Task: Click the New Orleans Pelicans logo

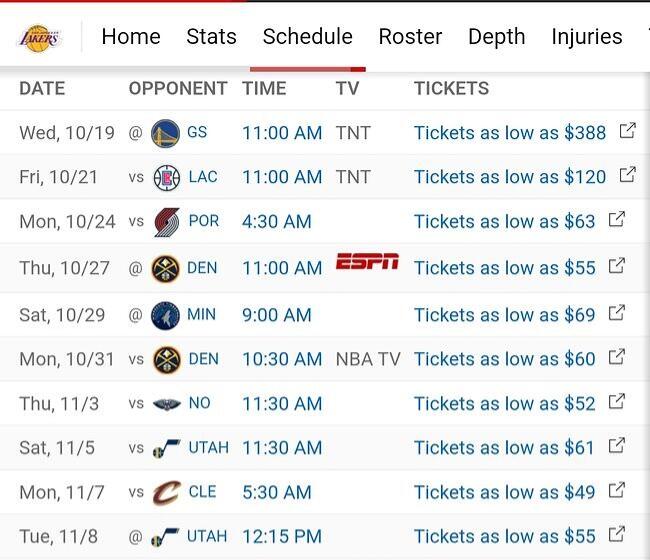Action: (166, 404)
